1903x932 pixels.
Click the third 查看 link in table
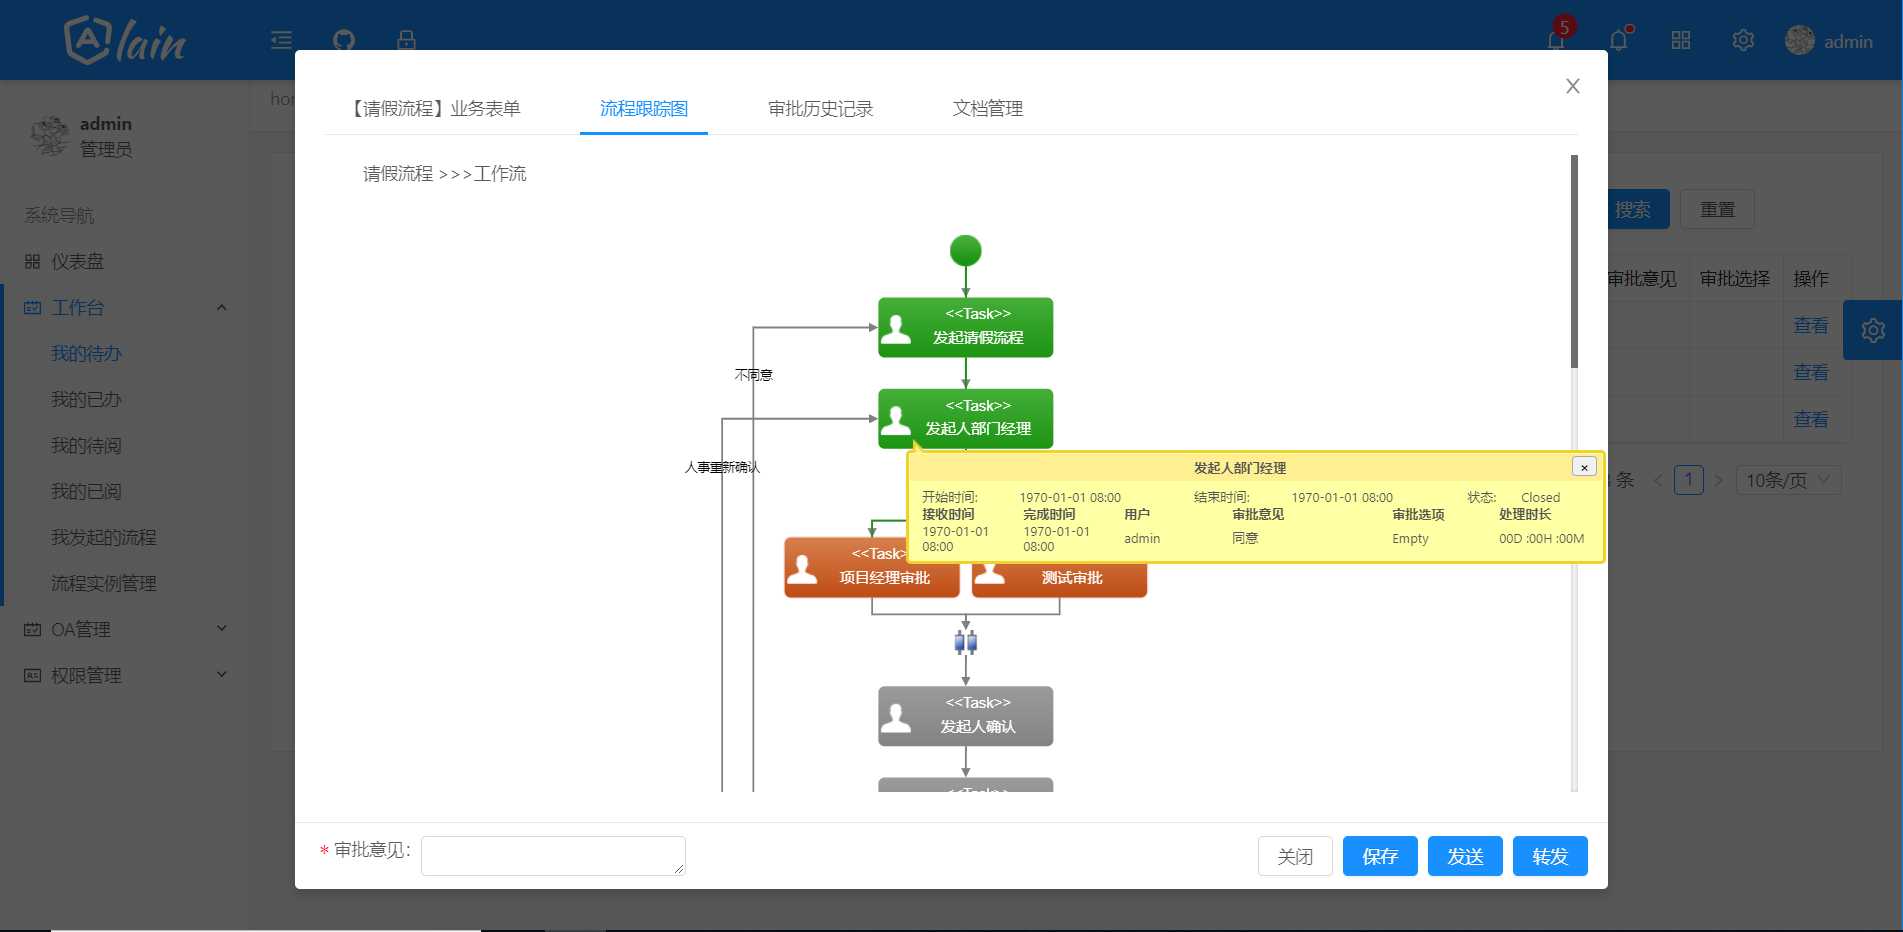(x=1811, y=419)
